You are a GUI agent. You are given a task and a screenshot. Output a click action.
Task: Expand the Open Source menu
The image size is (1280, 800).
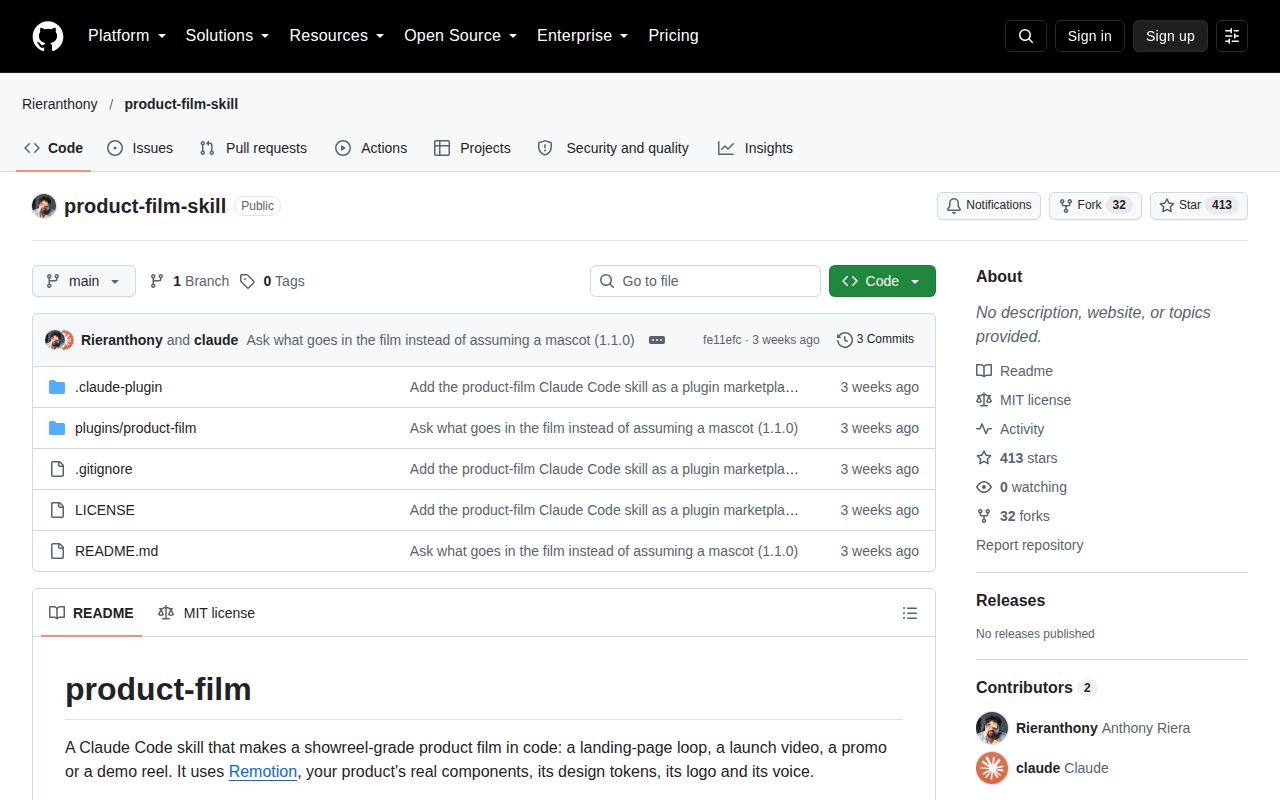coord(460,36)
